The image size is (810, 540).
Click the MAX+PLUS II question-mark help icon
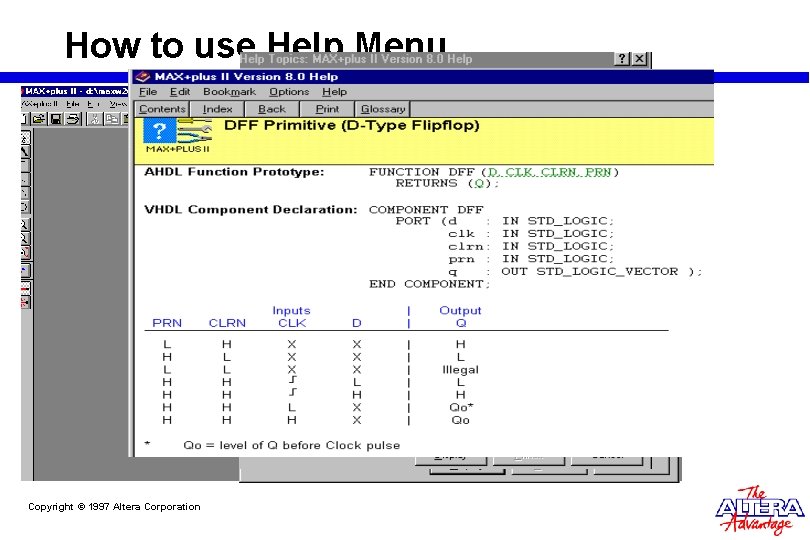point(159,131)
